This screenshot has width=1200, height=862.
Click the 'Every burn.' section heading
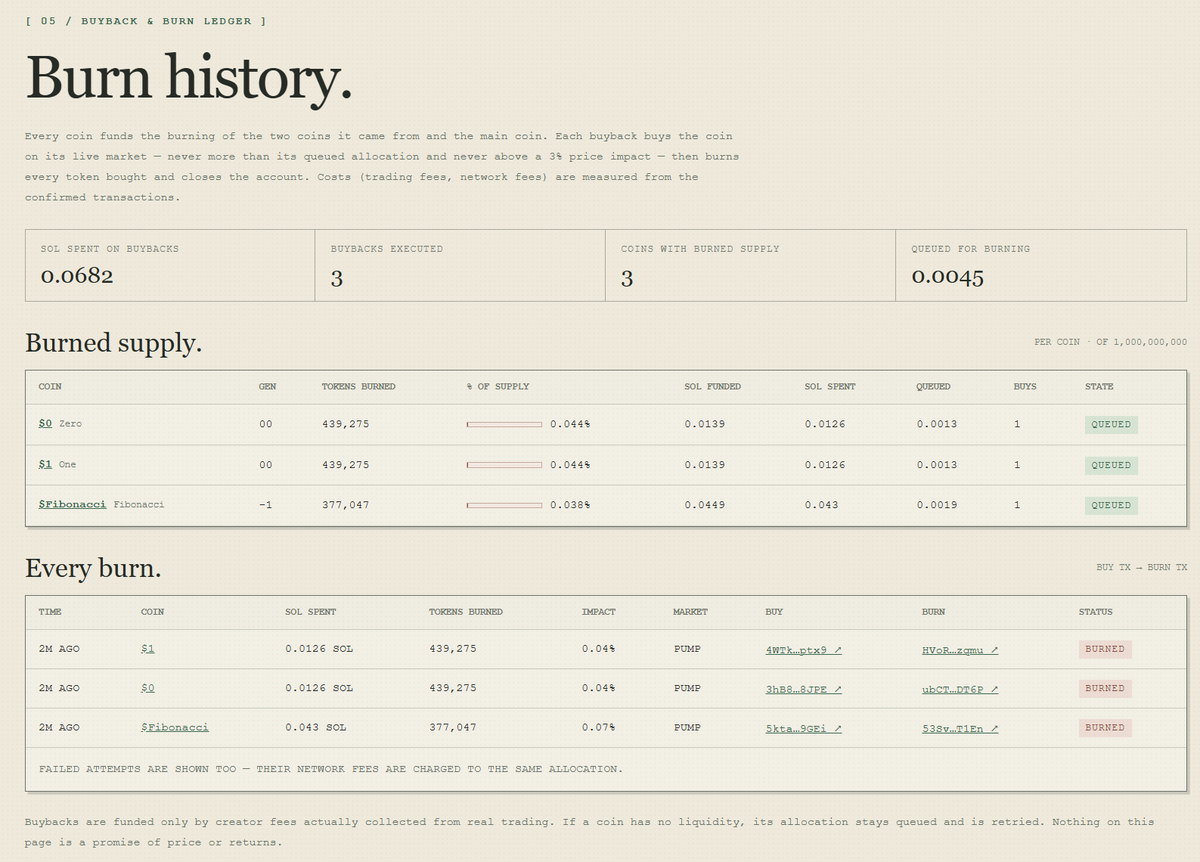coord(93,569)
